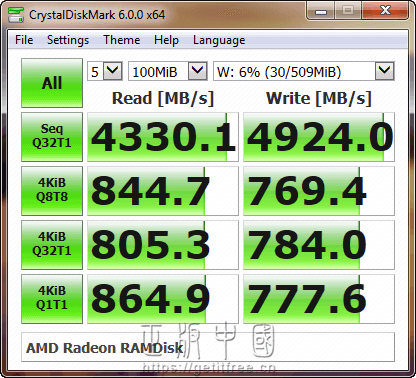Click the 4KiB Q1T1 write result 777.6
This screenshot has width=416, height=378.
coord(319,299)
